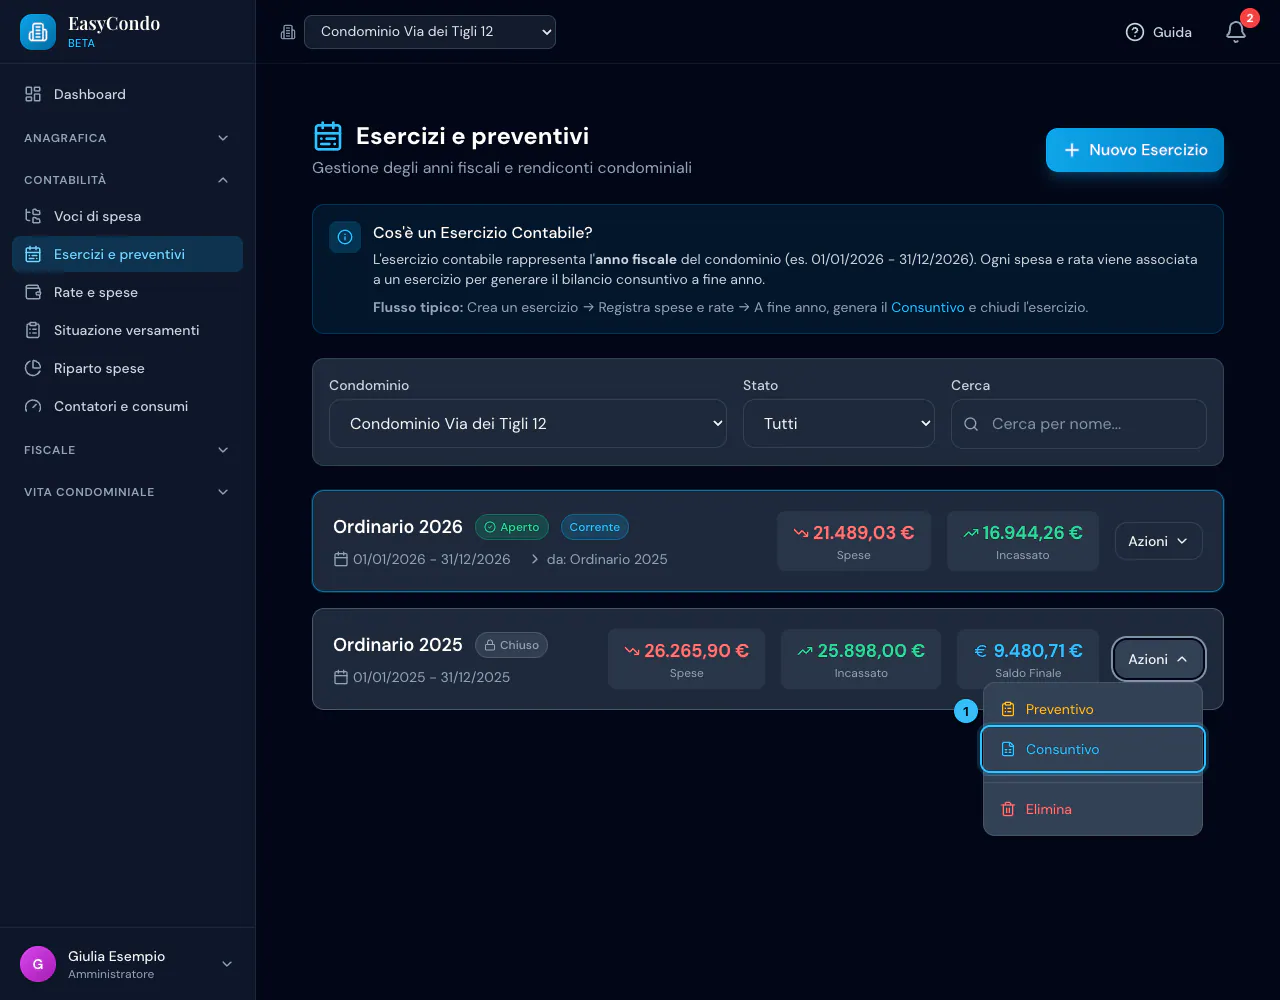Choose Preventivo from the actions menu

[x=1093, y=709]
